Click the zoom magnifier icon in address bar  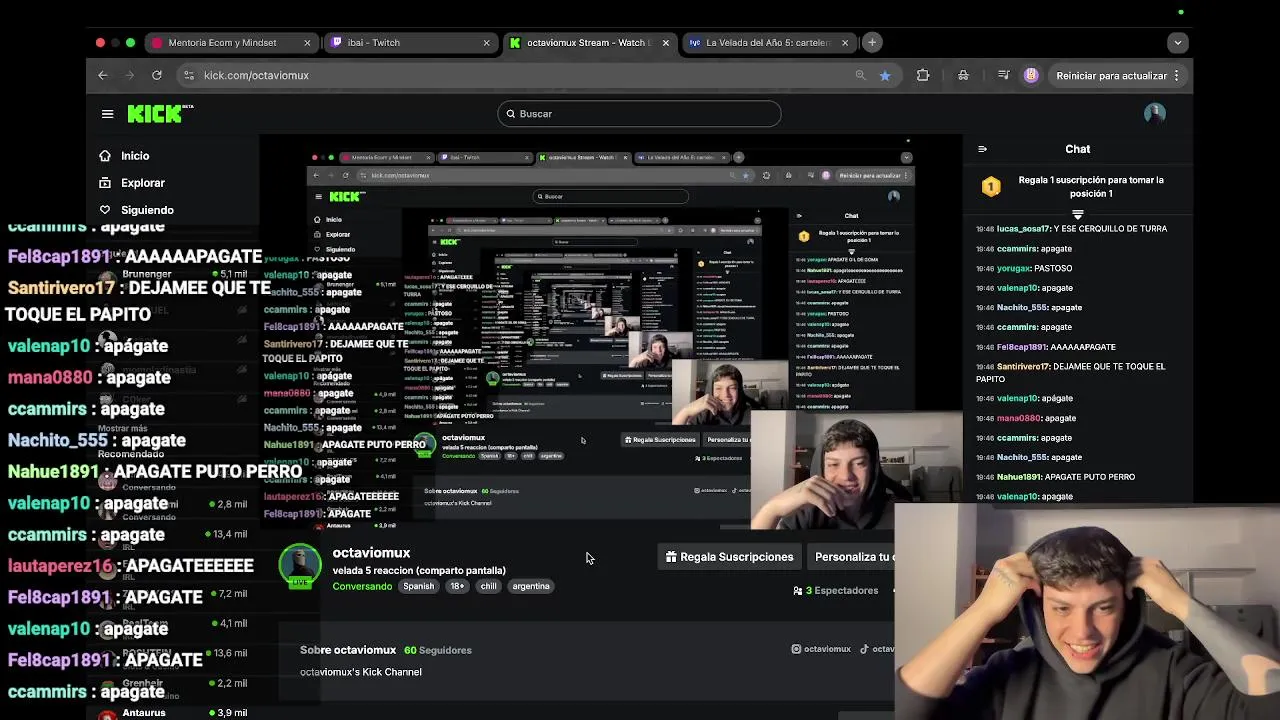click(x=860, y=75)
